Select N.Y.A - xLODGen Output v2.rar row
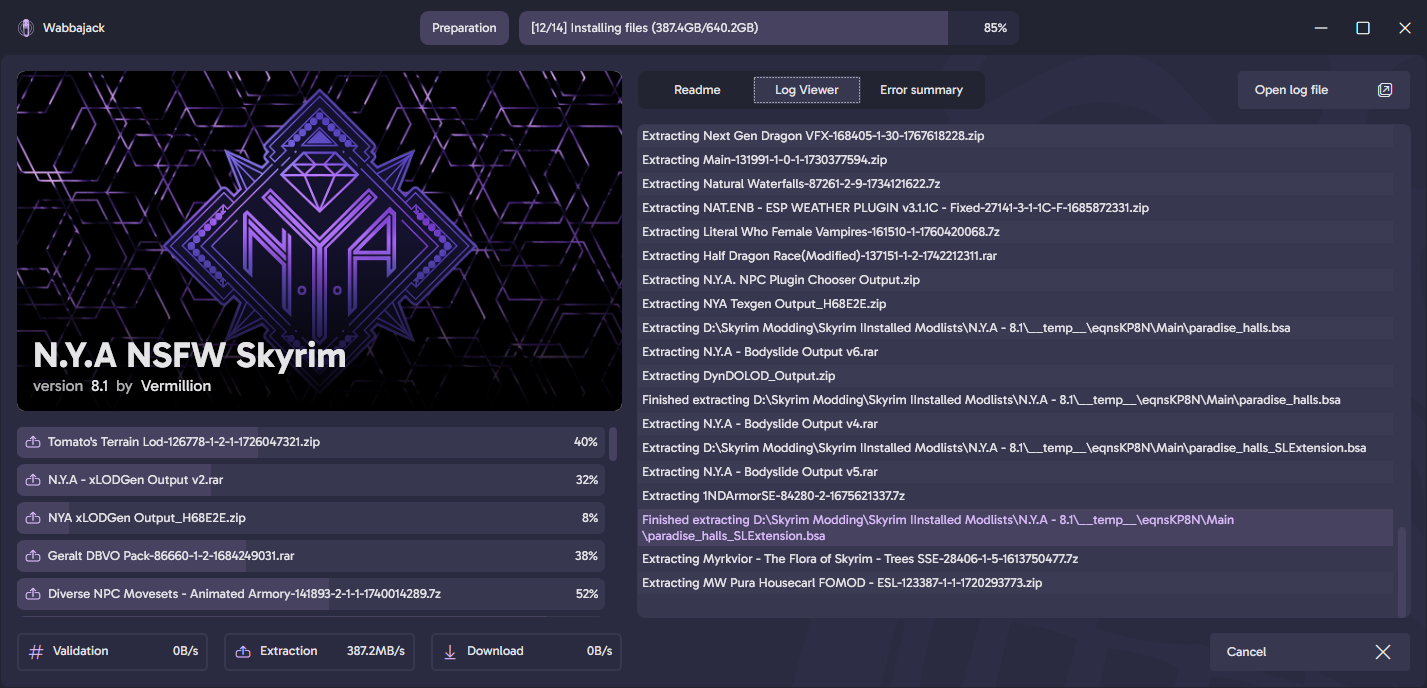This screenshot has height=688, width=1427. (x=311, y=480)
